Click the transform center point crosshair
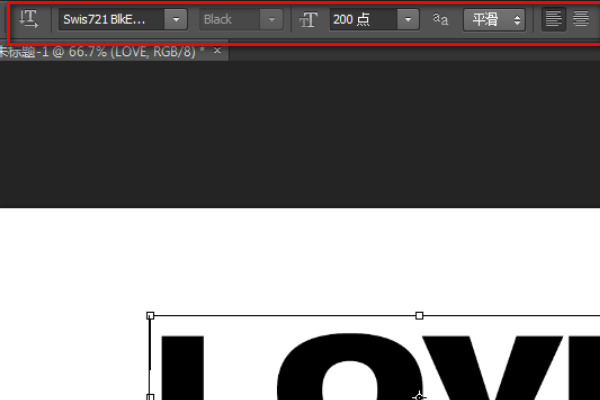This screenshot has height=400, width=600. [x=419, y=397]
